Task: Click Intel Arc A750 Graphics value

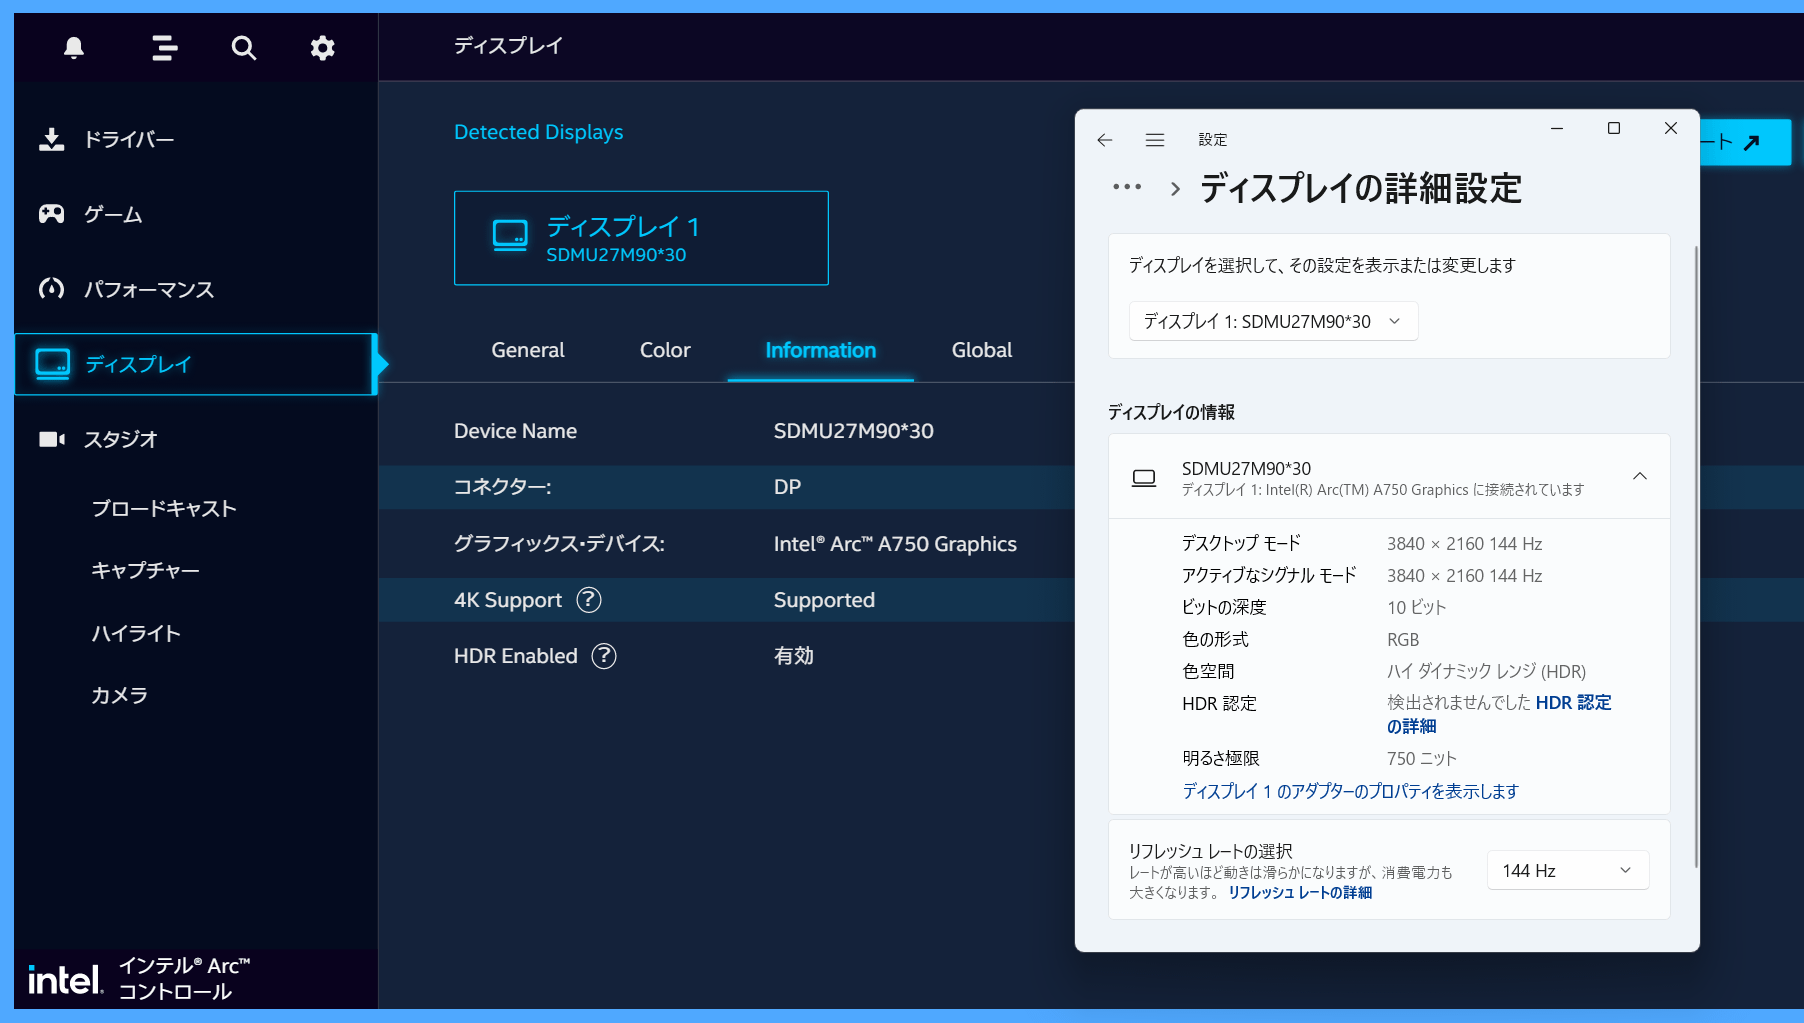Action: [895, 544]
